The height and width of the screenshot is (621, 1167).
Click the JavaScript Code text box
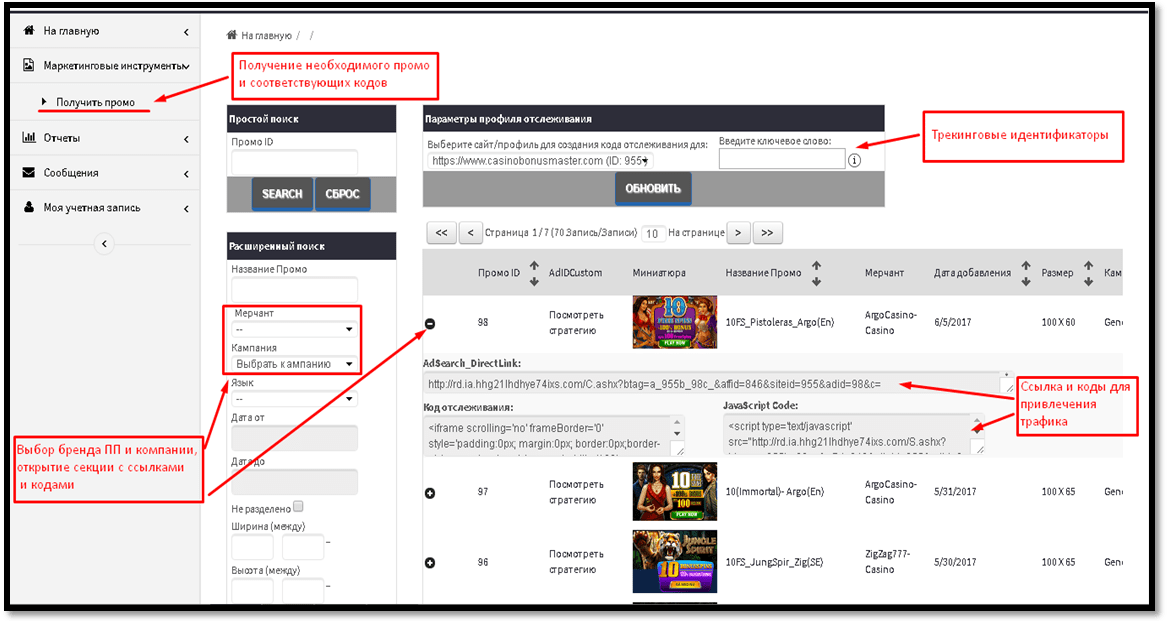(854, 435)
